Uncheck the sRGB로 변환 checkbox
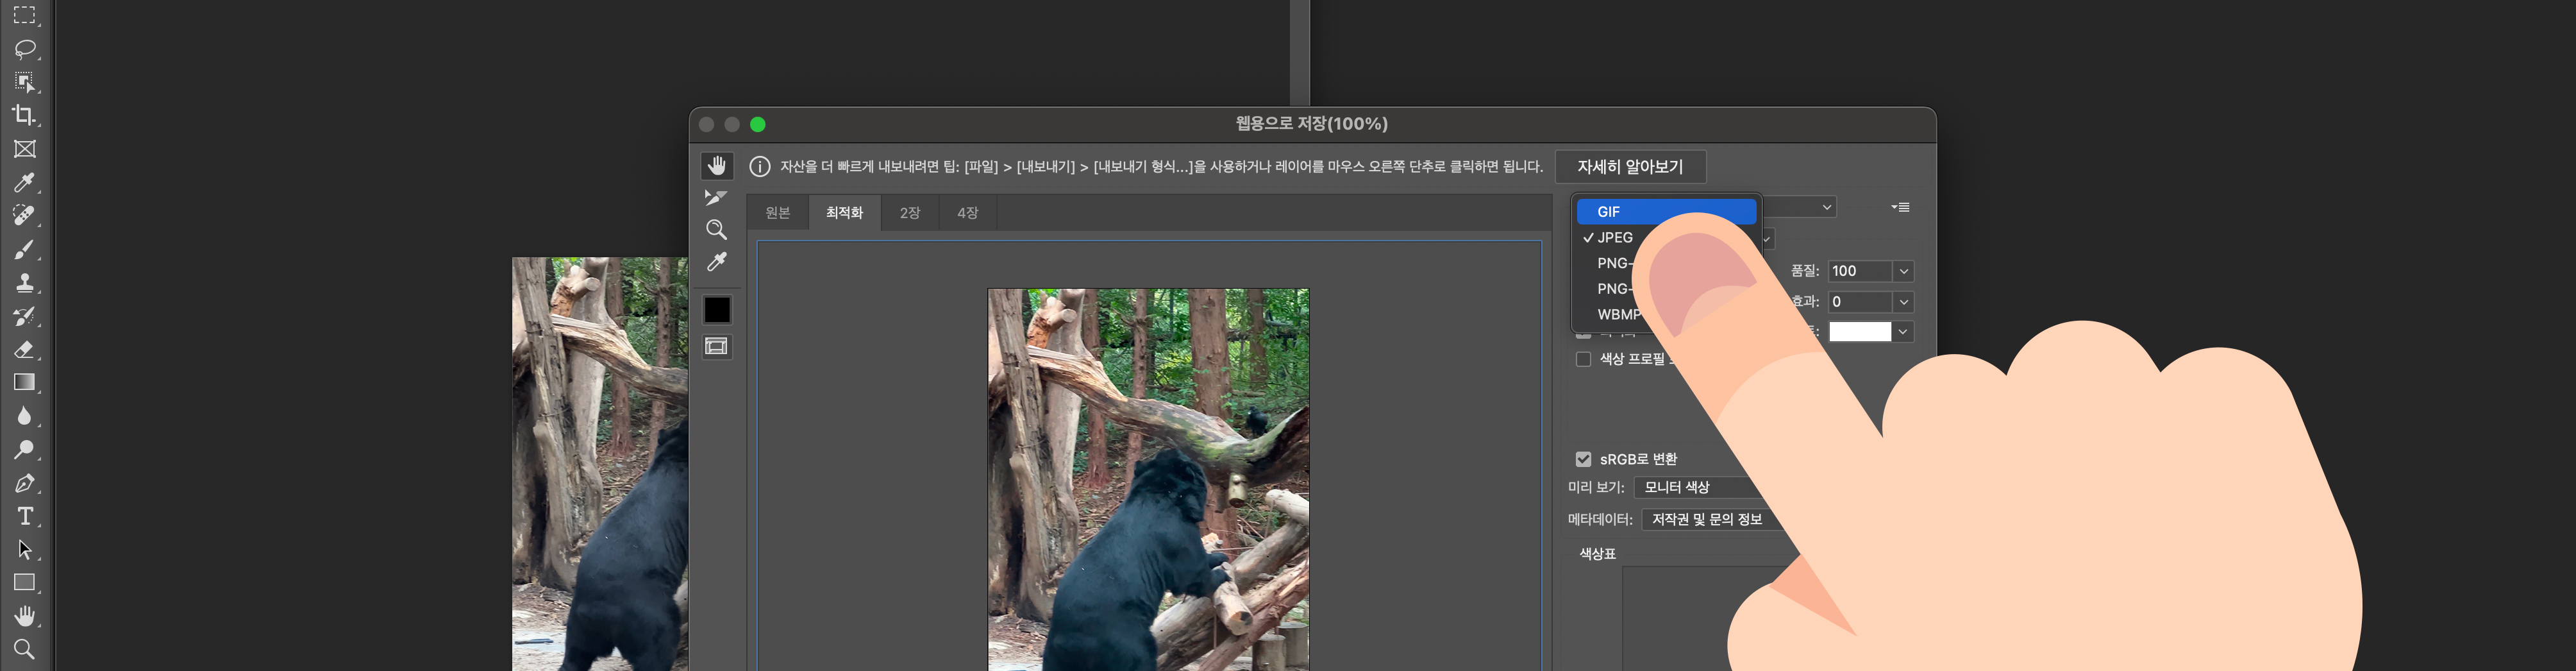 (x=1583, y=459)
